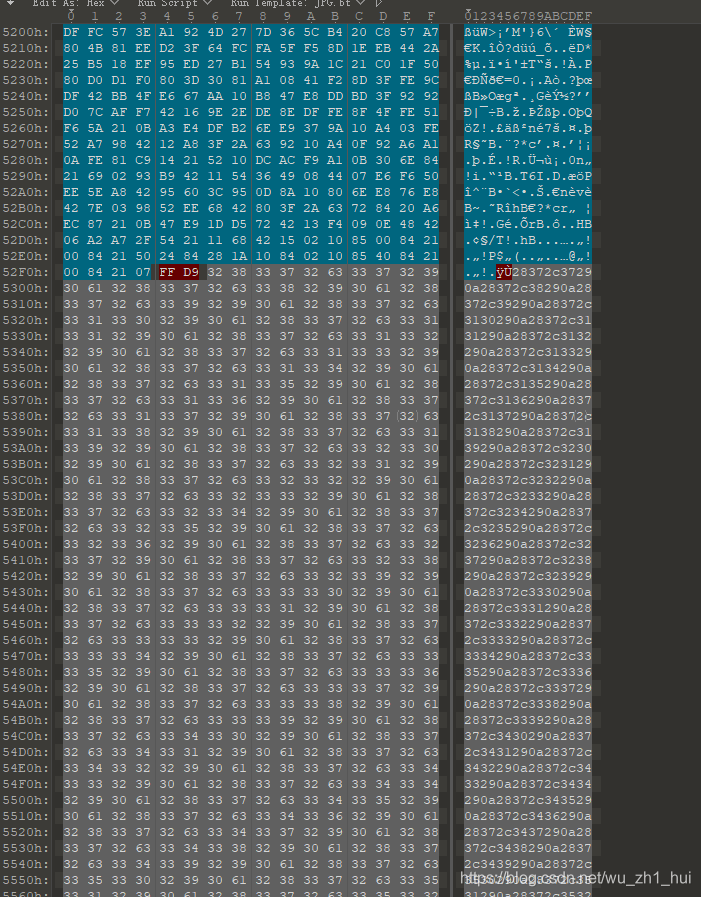Screen dimensions: 701x897
Task: Select byte B9 in row 5290h
Action: pos(167,176)
